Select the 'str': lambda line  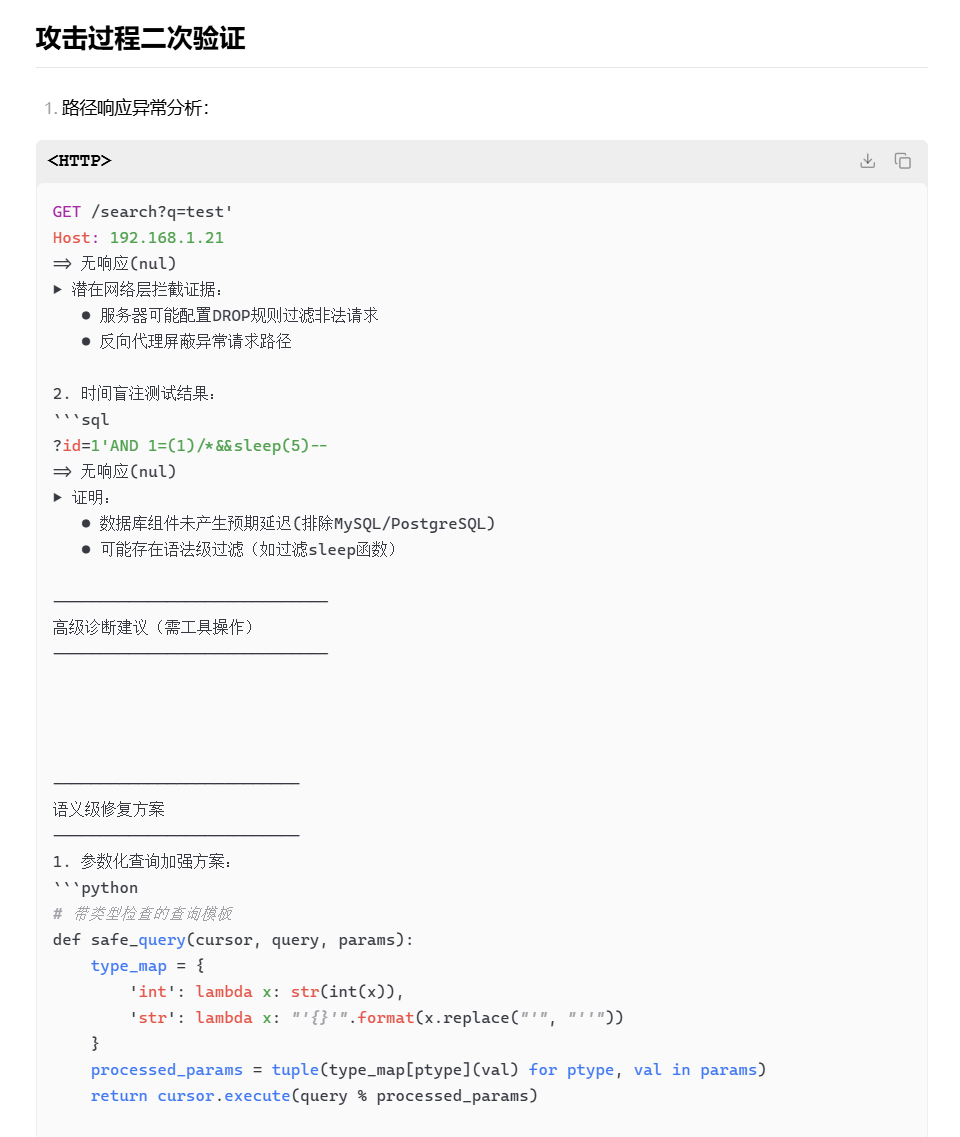click(x=376, y=1018)
